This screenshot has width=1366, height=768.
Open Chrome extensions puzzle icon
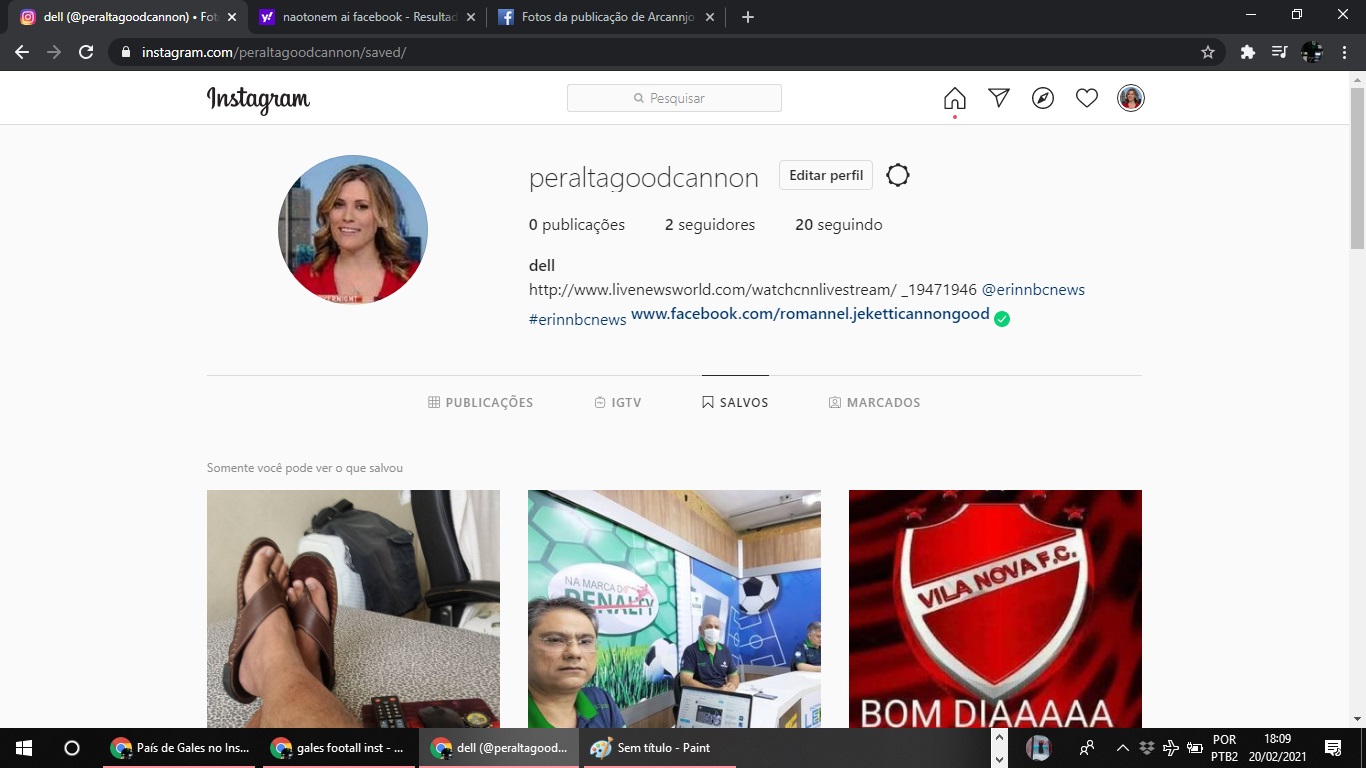(x=1248, y=52)
